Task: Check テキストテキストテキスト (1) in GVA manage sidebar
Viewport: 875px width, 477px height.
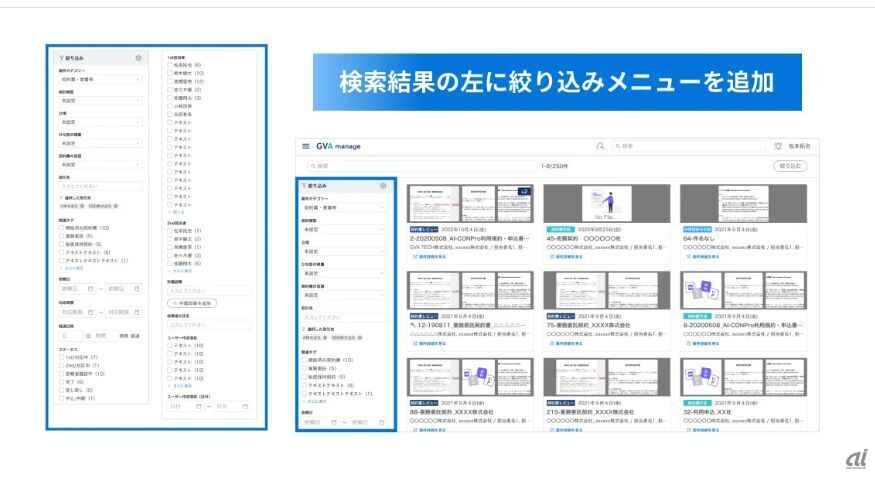Action: (305, 394)
